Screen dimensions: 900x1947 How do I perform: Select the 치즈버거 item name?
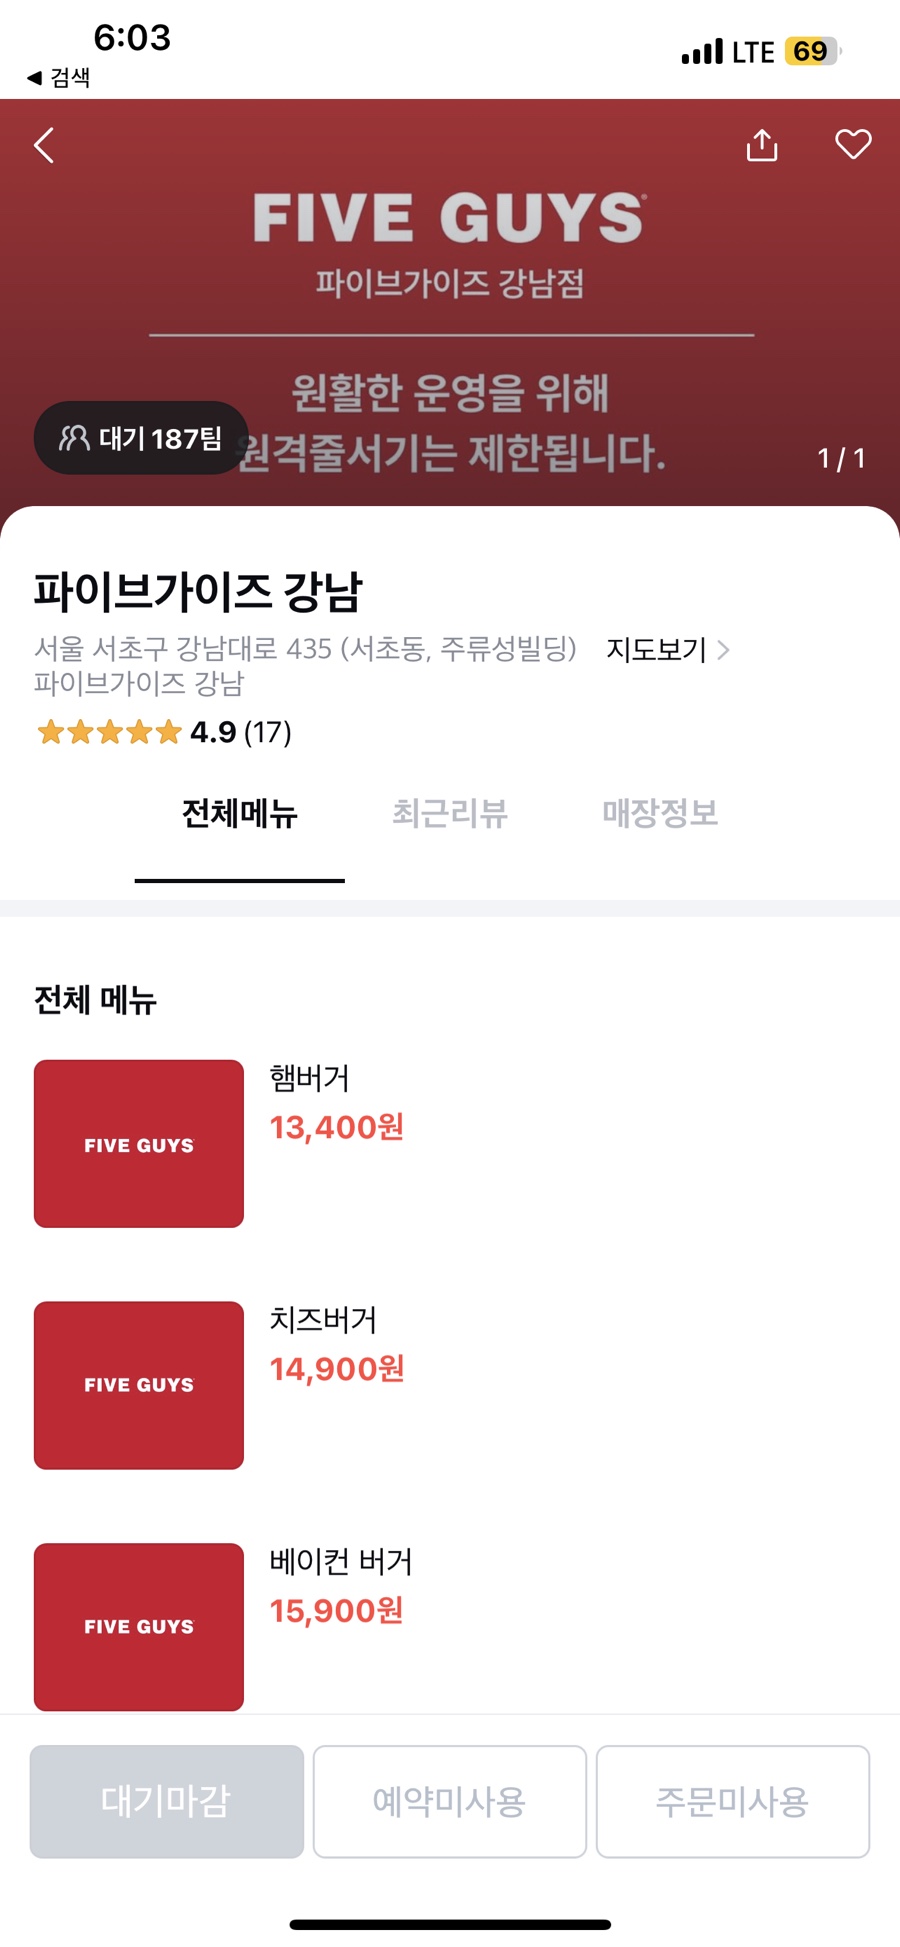coord(323,1320)
